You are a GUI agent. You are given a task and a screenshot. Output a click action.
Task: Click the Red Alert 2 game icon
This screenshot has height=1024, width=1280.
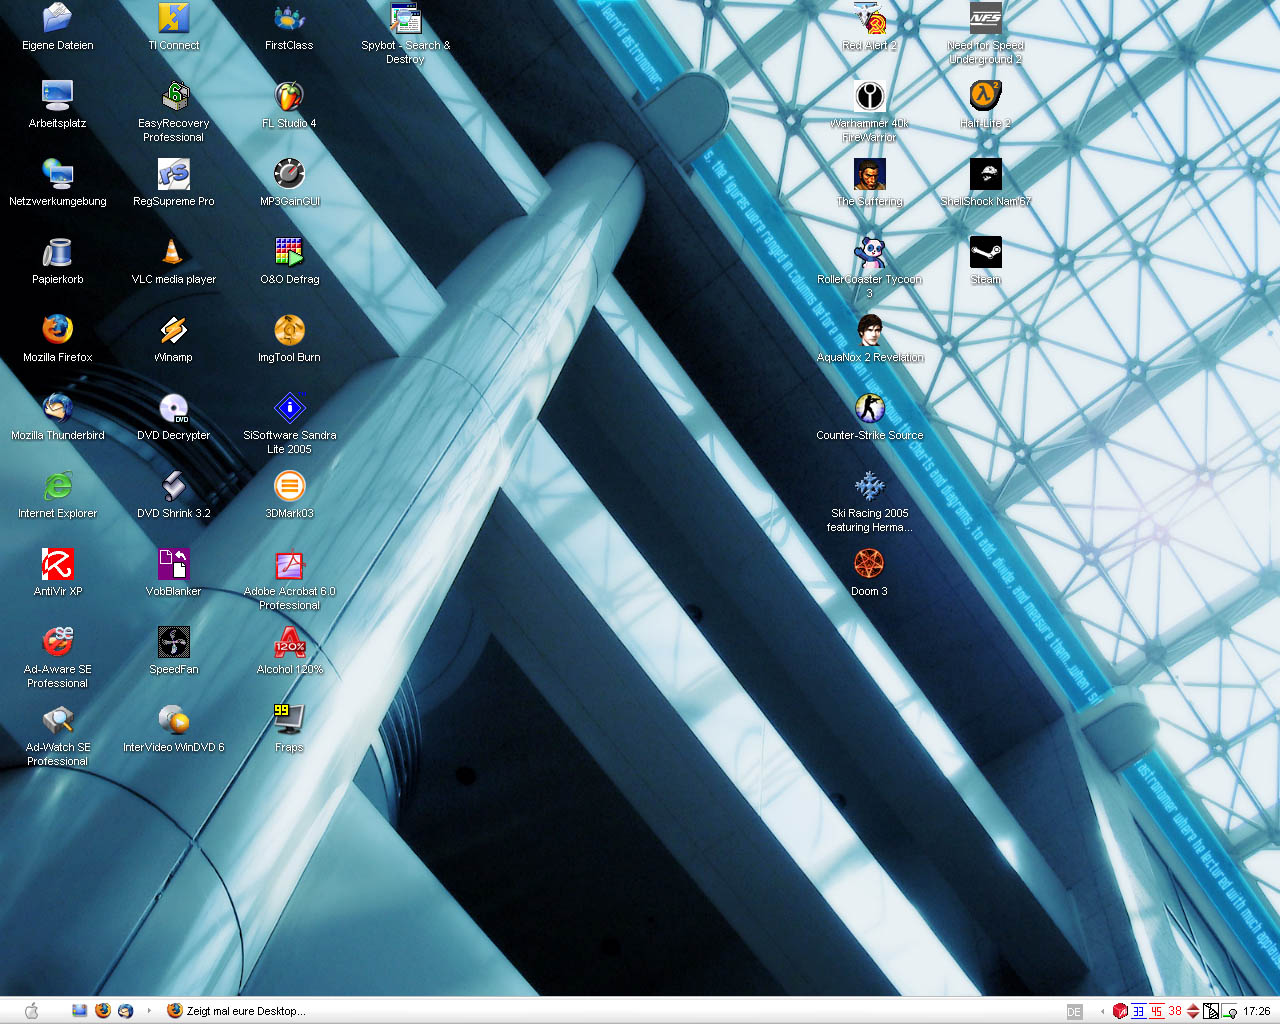point(870,18)
